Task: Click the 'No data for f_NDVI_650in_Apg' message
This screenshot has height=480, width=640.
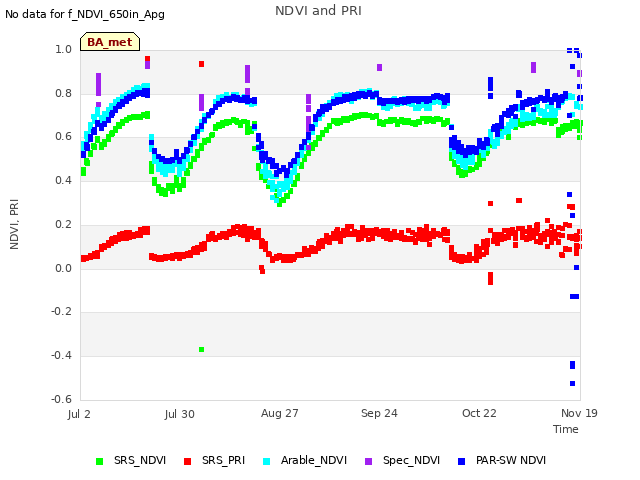Action: click(x=85, y=15)
